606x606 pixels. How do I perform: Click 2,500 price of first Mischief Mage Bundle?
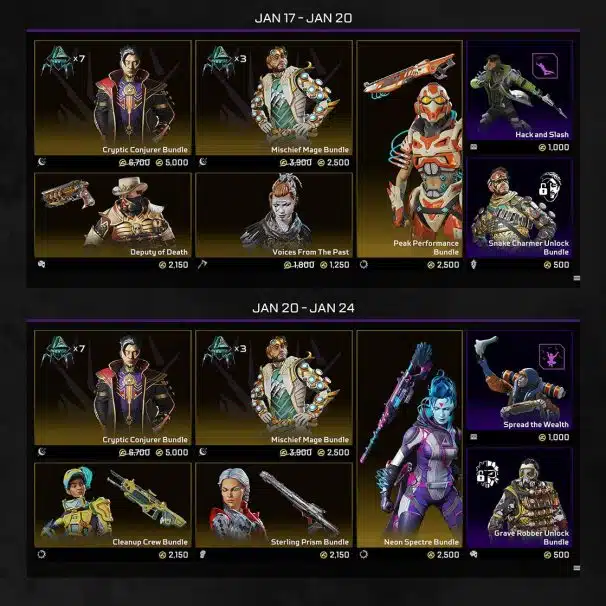(333, 163)
